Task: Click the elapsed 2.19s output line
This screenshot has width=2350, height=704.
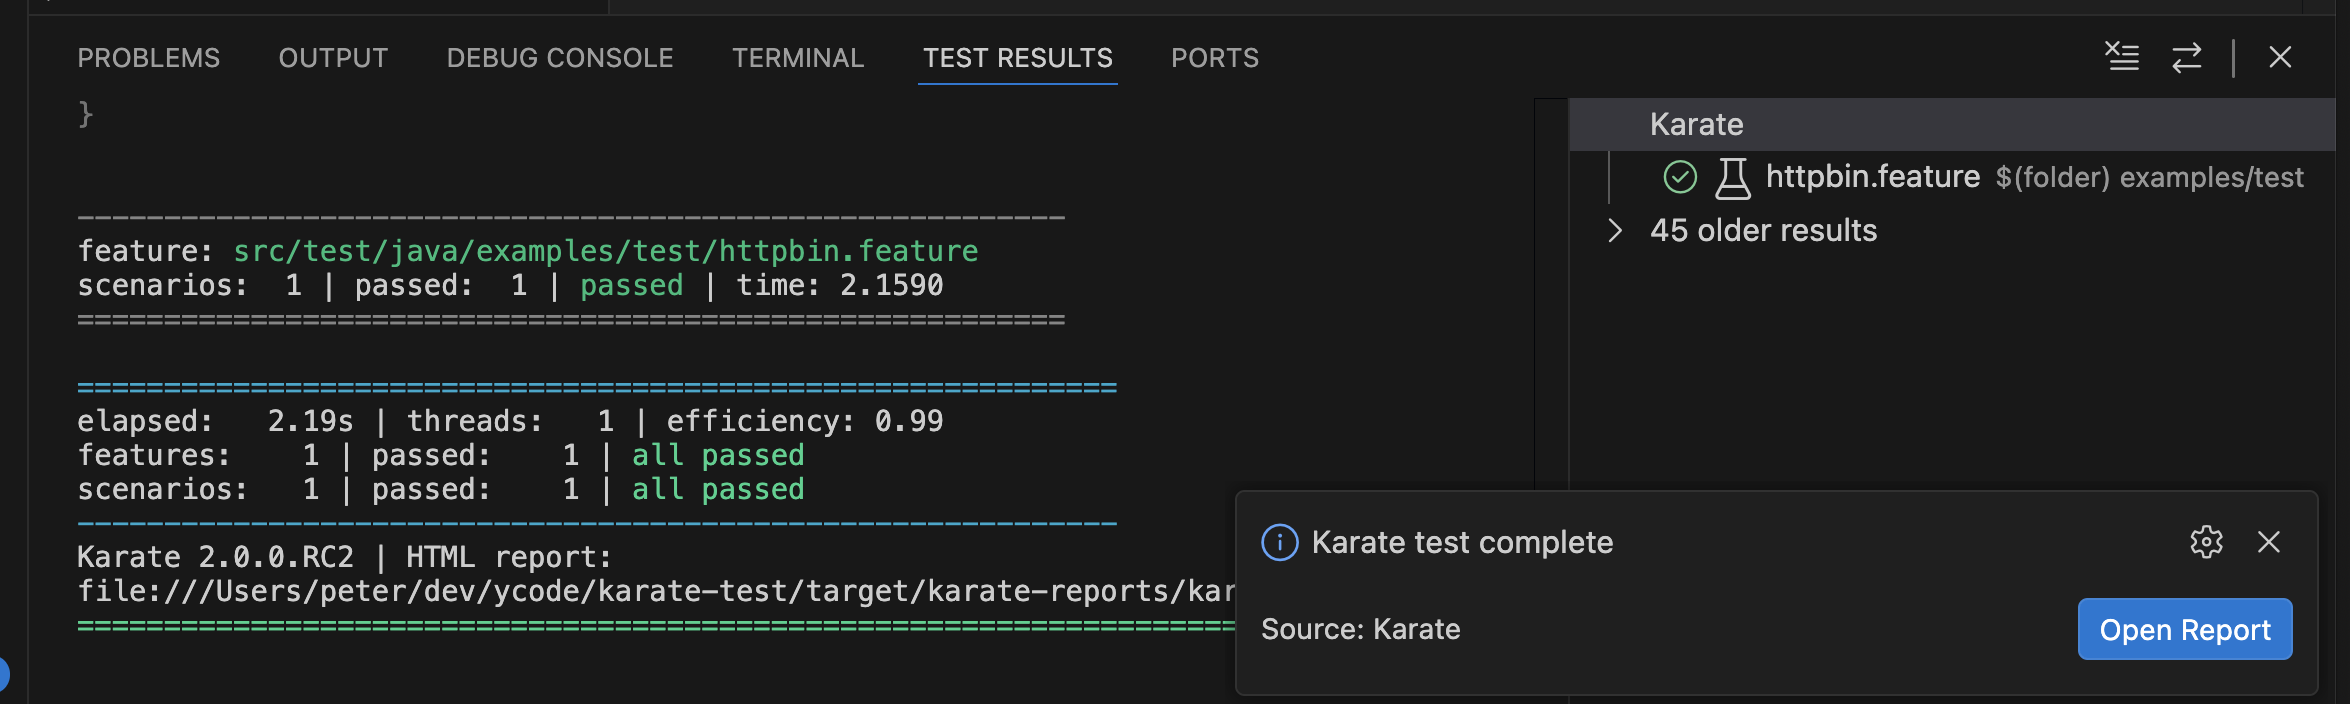Action: (x=510, y=421)
